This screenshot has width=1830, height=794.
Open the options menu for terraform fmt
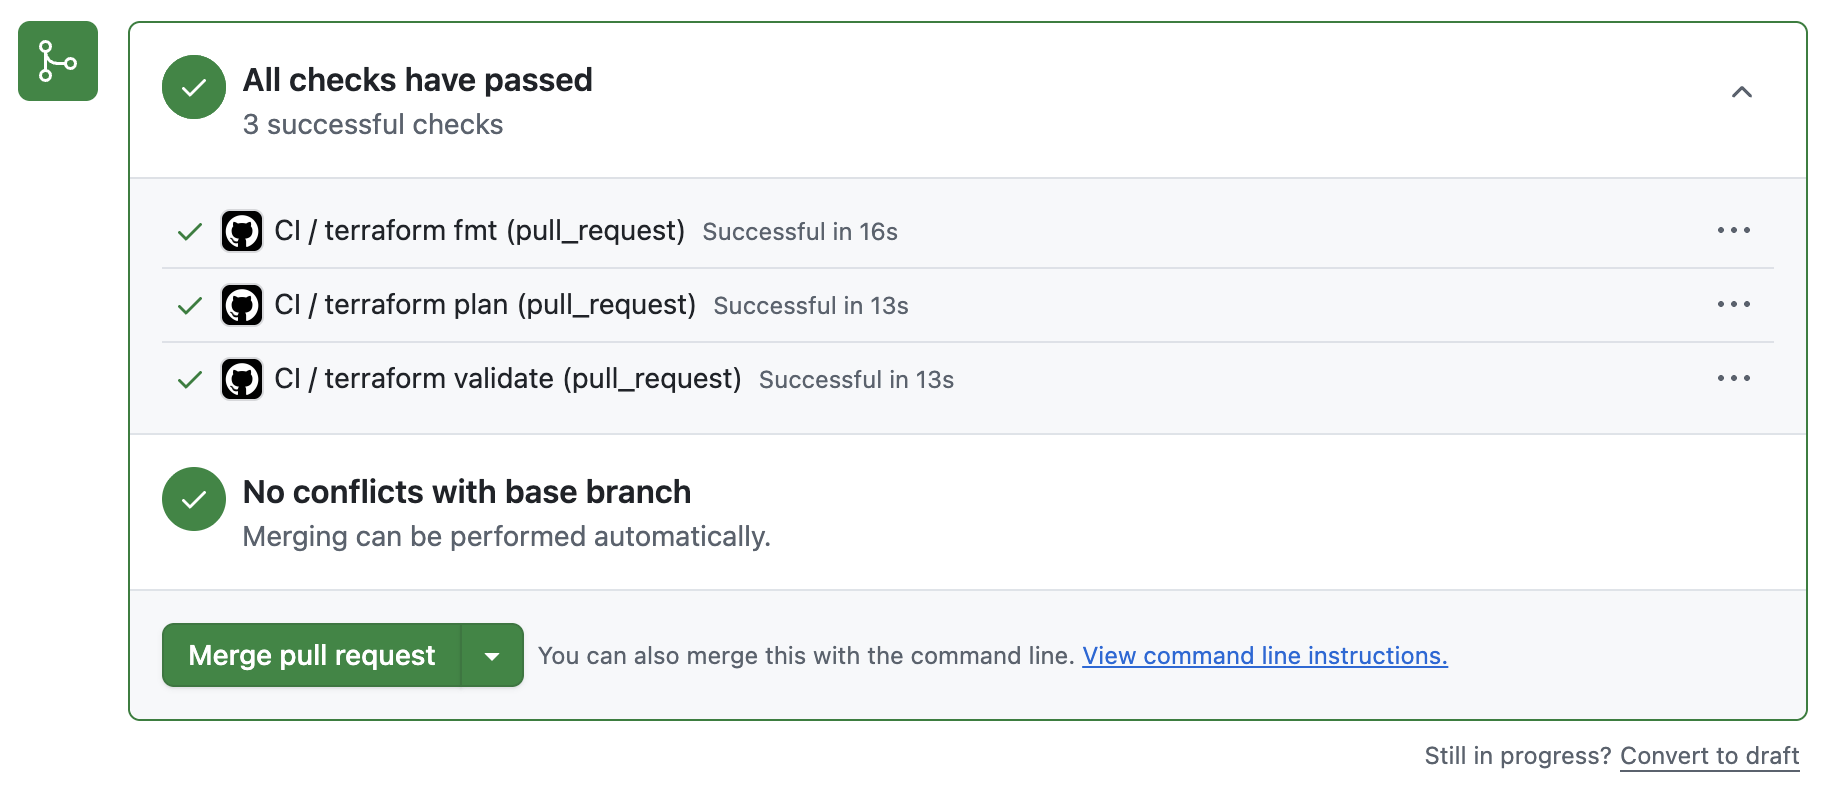[1733, 230]
